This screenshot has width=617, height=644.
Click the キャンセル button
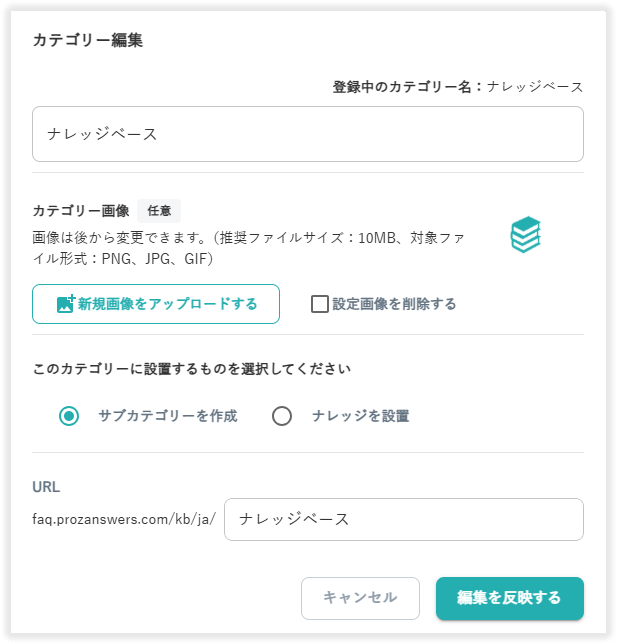pyautogui.click(x=360, y=598)
